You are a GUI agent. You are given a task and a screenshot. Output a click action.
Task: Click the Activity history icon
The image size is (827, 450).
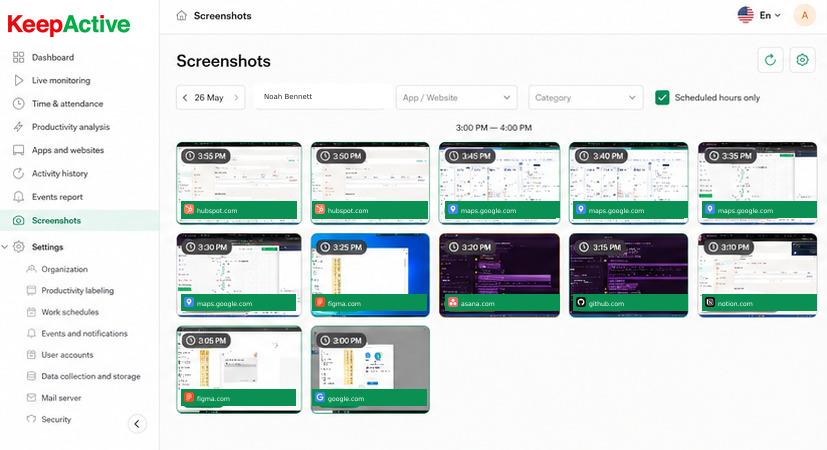point(18,173)
